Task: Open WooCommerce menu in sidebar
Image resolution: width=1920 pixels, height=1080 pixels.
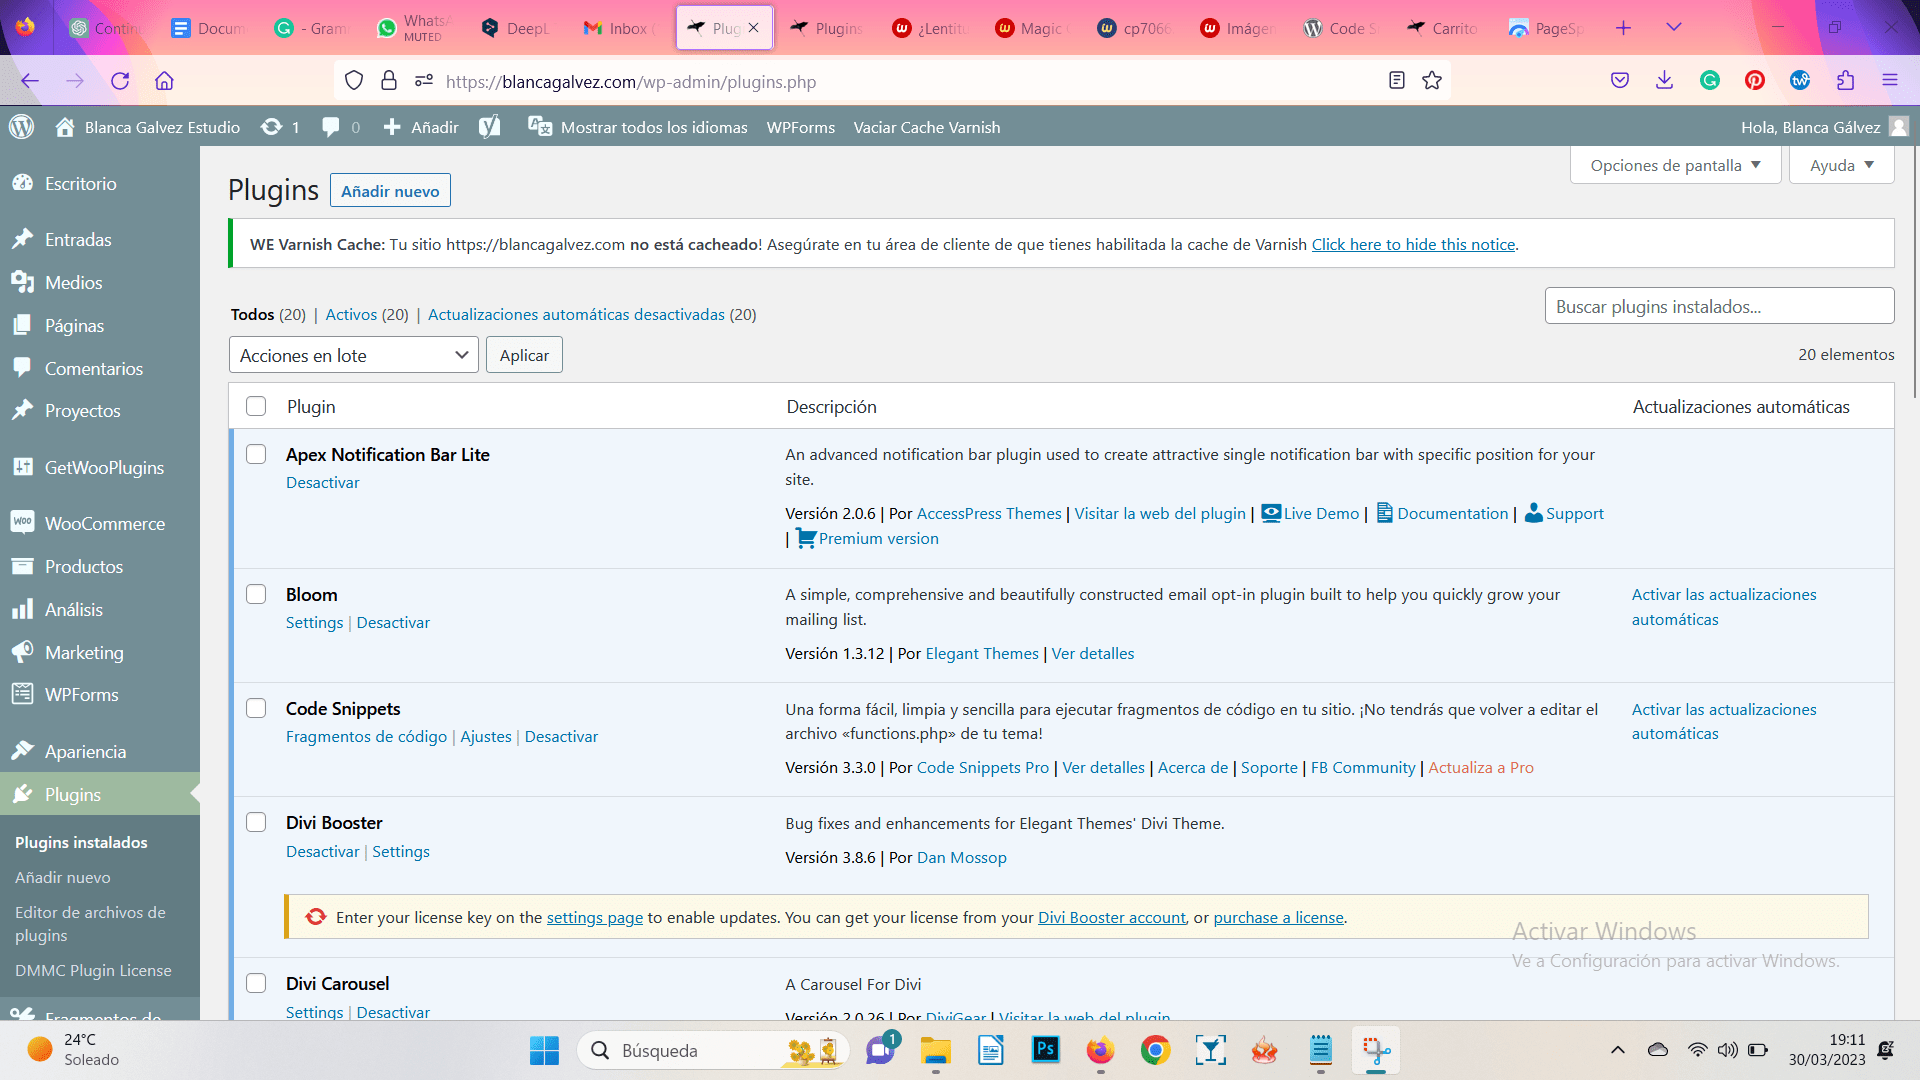Action: pyautogui.click(x=100, y=523)
